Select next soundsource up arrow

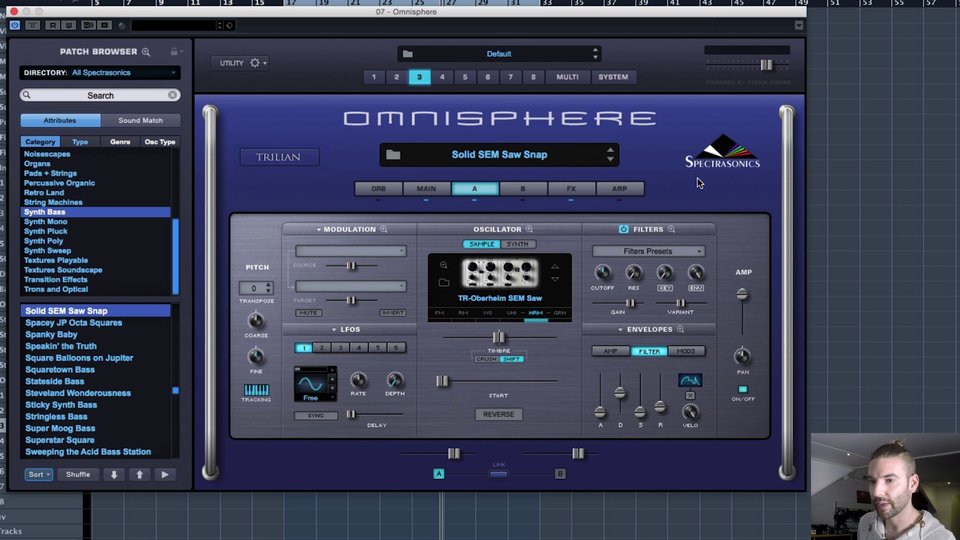tap(555, 266)
